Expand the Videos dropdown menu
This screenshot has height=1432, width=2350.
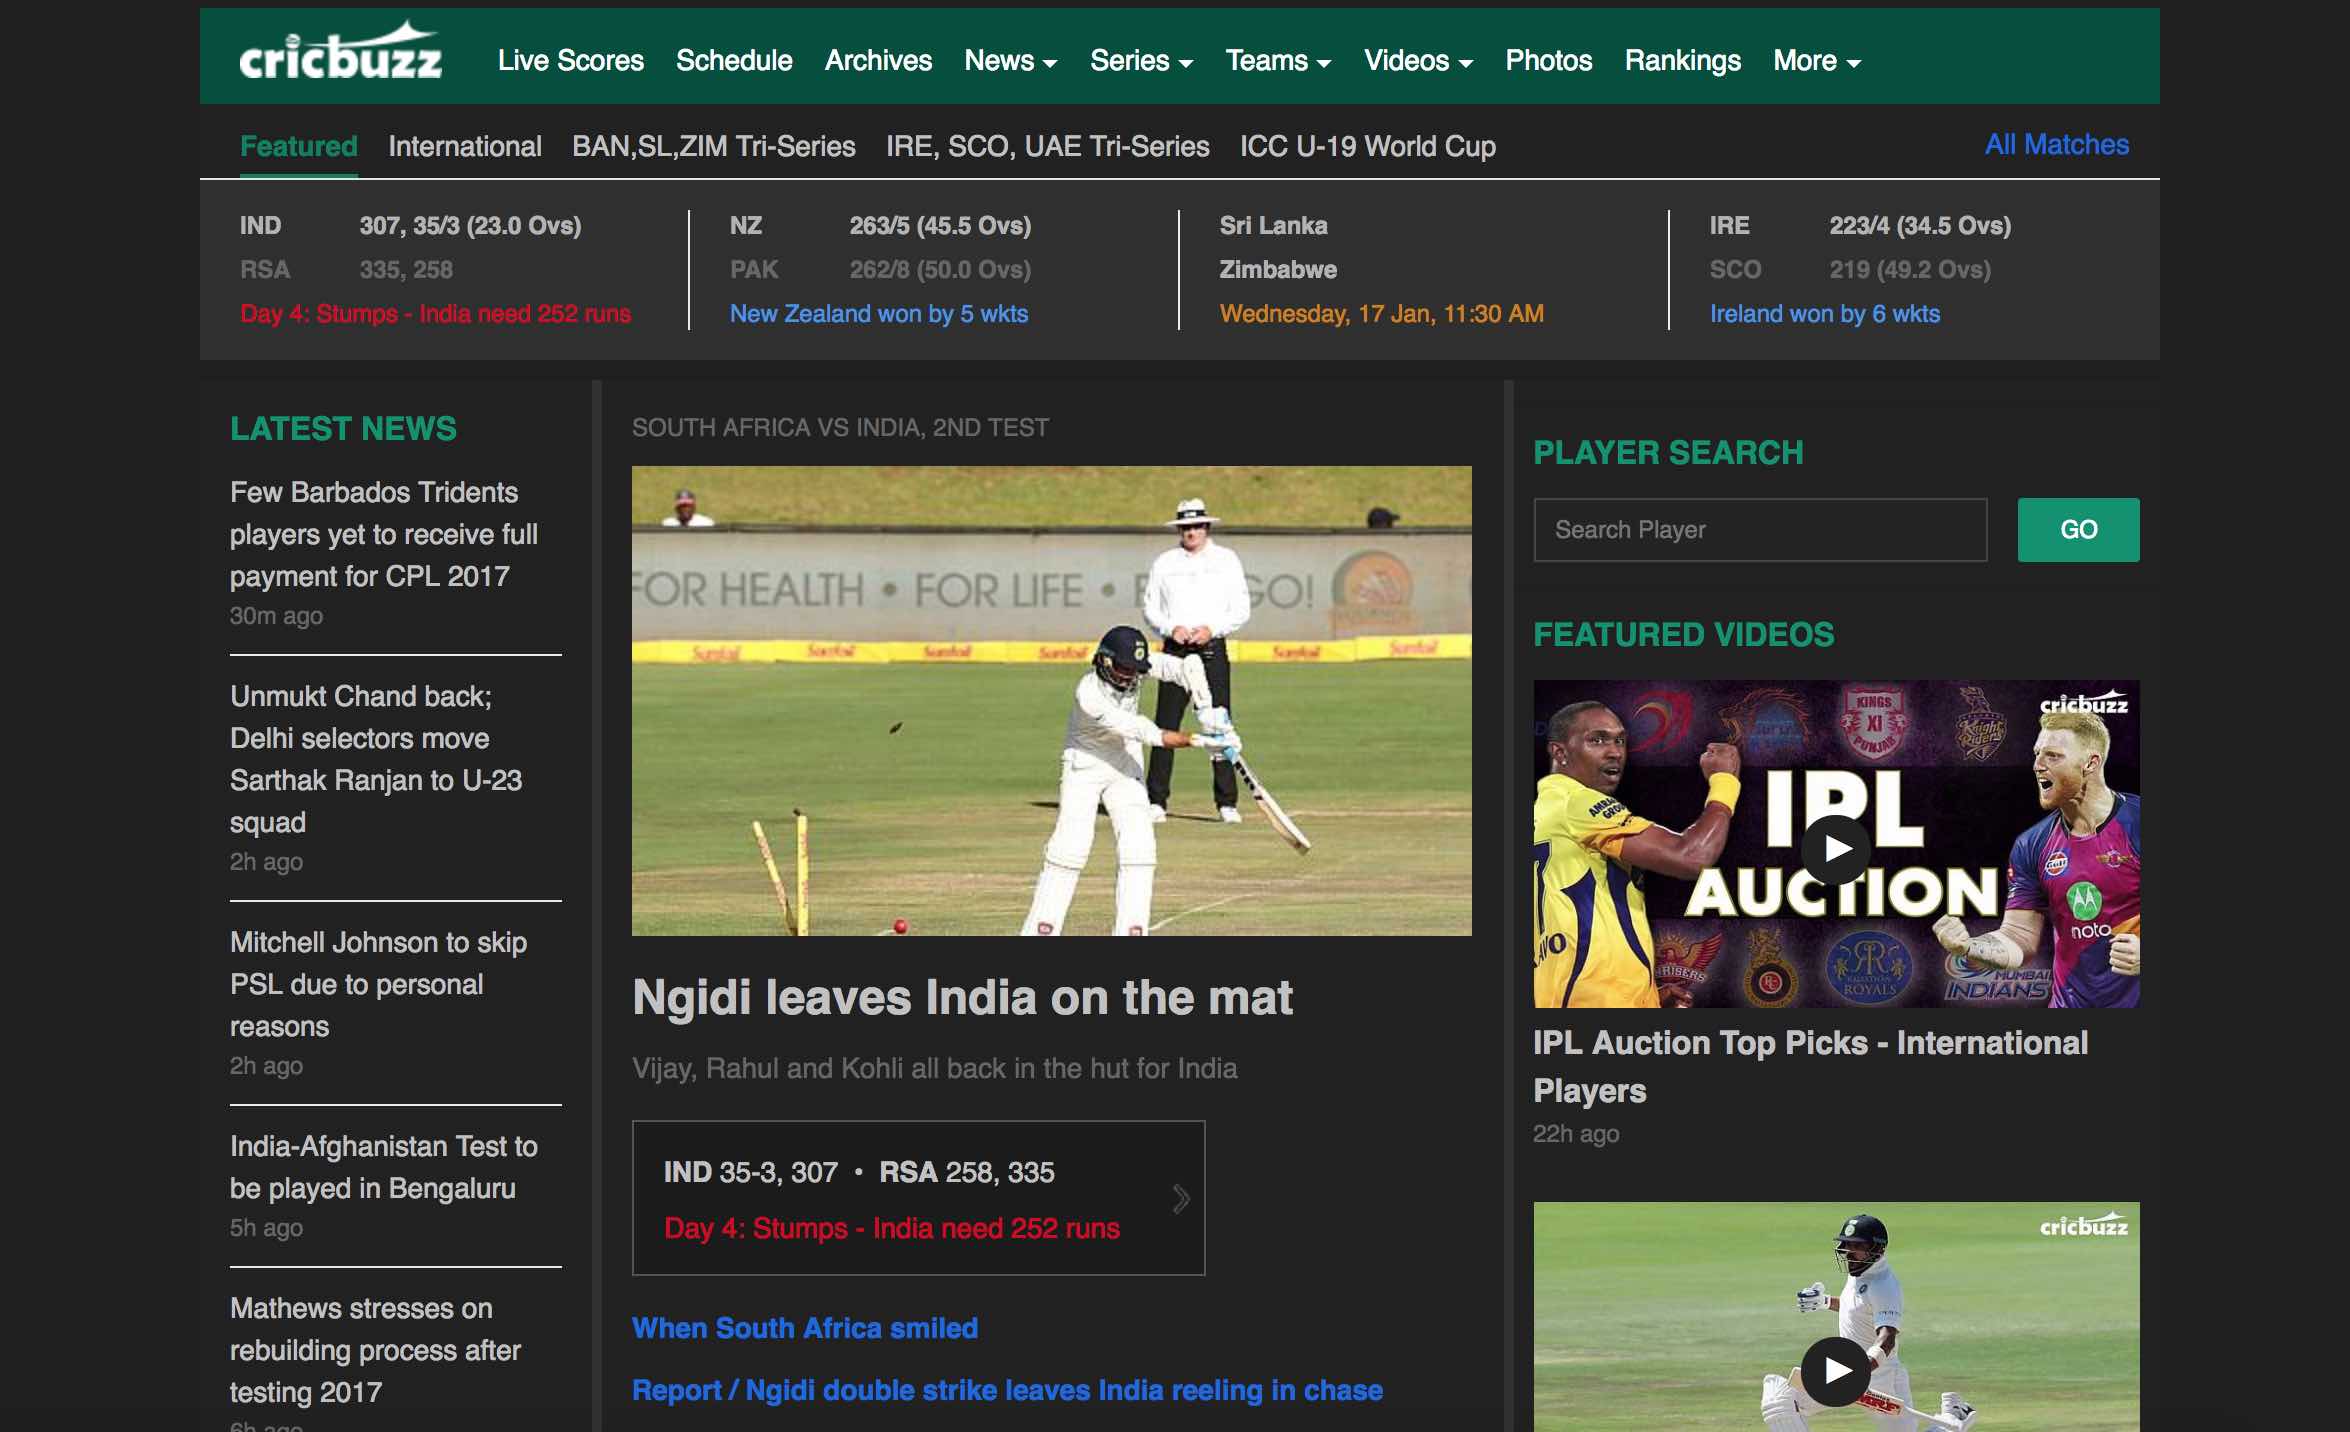[1418, 60]
